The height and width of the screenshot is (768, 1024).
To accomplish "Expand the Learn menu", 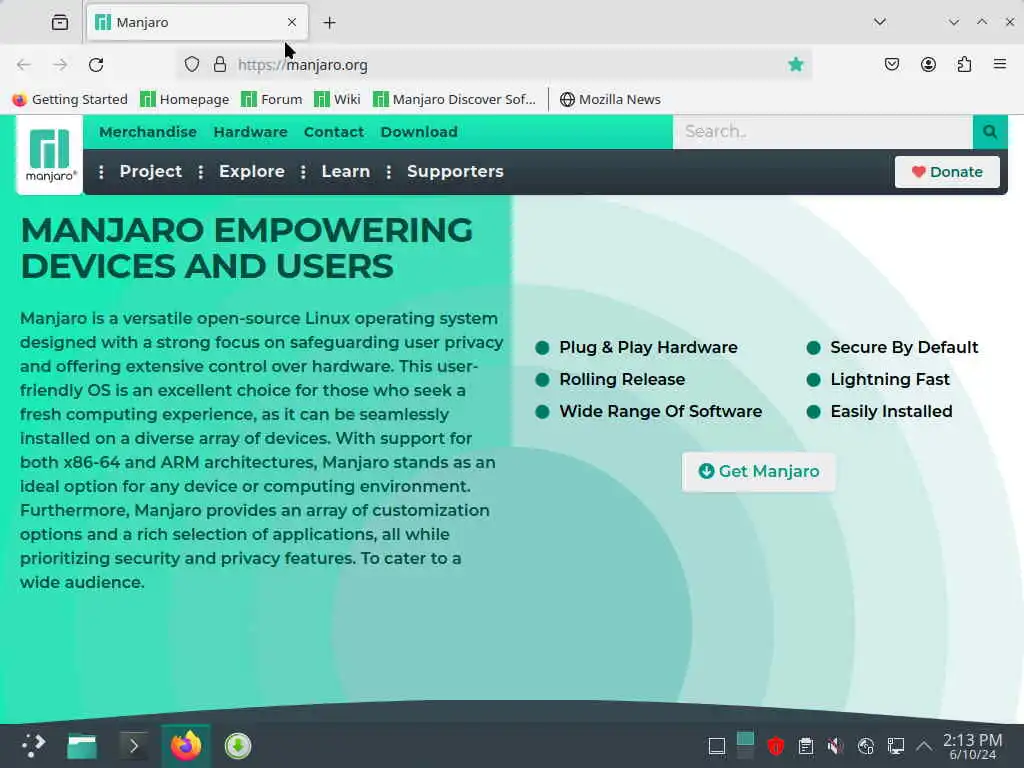I will click(345, 172).
